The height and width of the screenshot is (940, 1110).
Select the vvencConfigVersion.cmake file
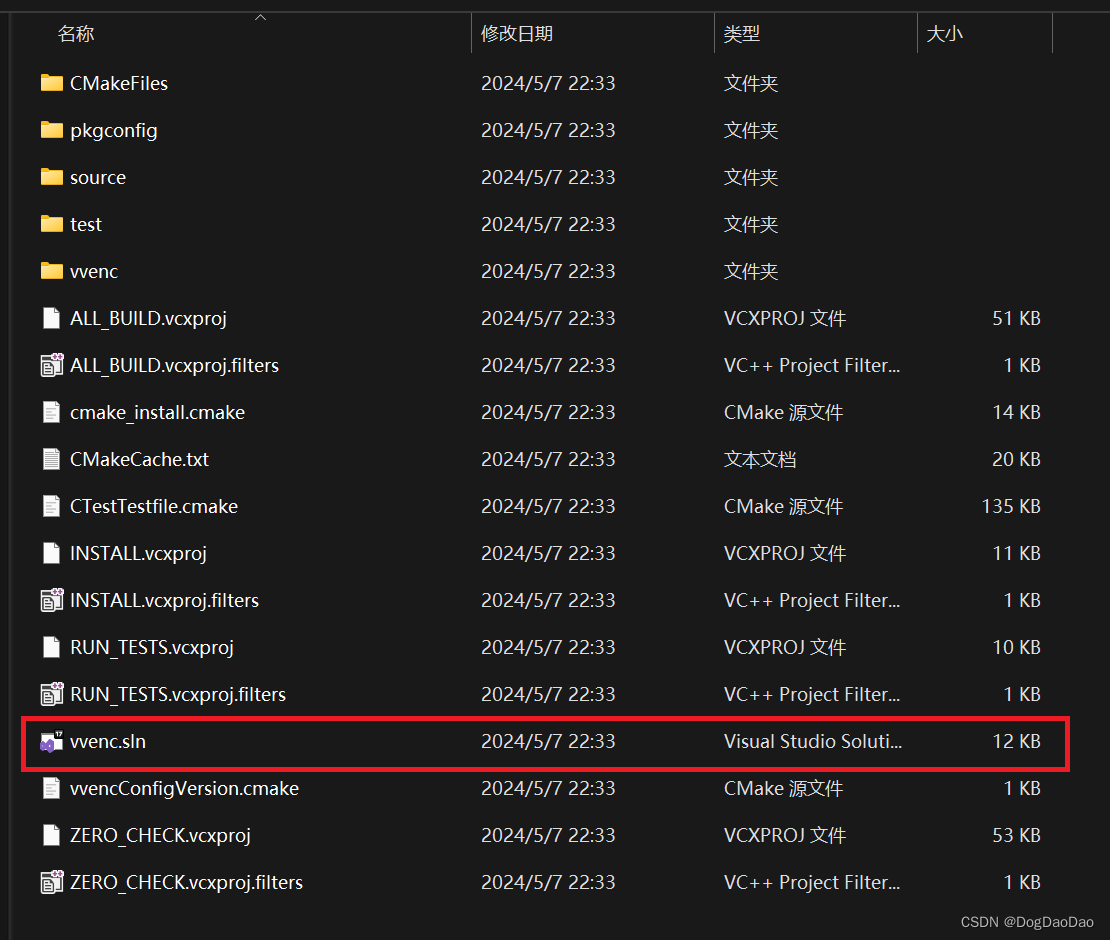point(183,788)
